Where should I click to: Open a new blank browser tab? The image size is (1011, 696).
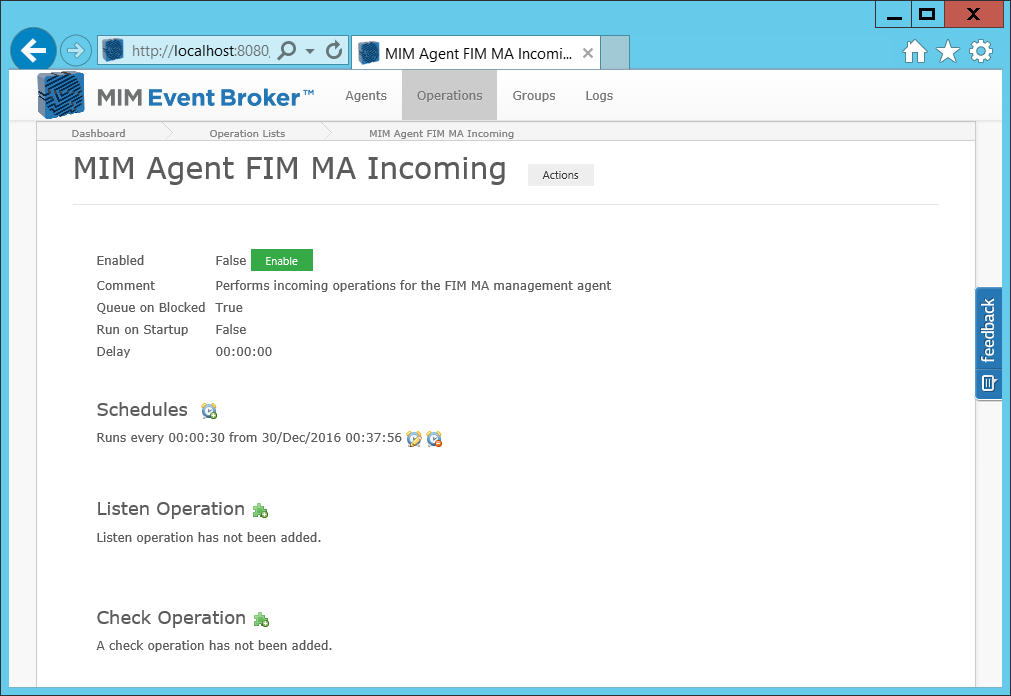(x=614, y=53)
